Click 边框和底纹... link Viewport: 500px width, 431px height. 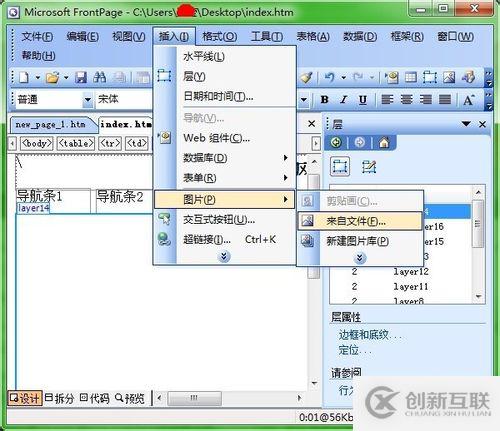point(370,335)
